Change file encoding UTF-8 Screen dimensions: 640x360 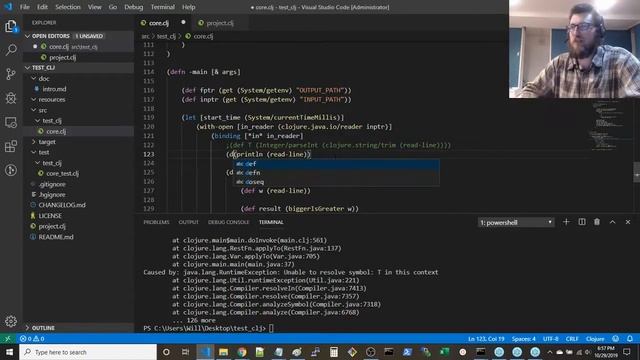(x=551, y=339)
